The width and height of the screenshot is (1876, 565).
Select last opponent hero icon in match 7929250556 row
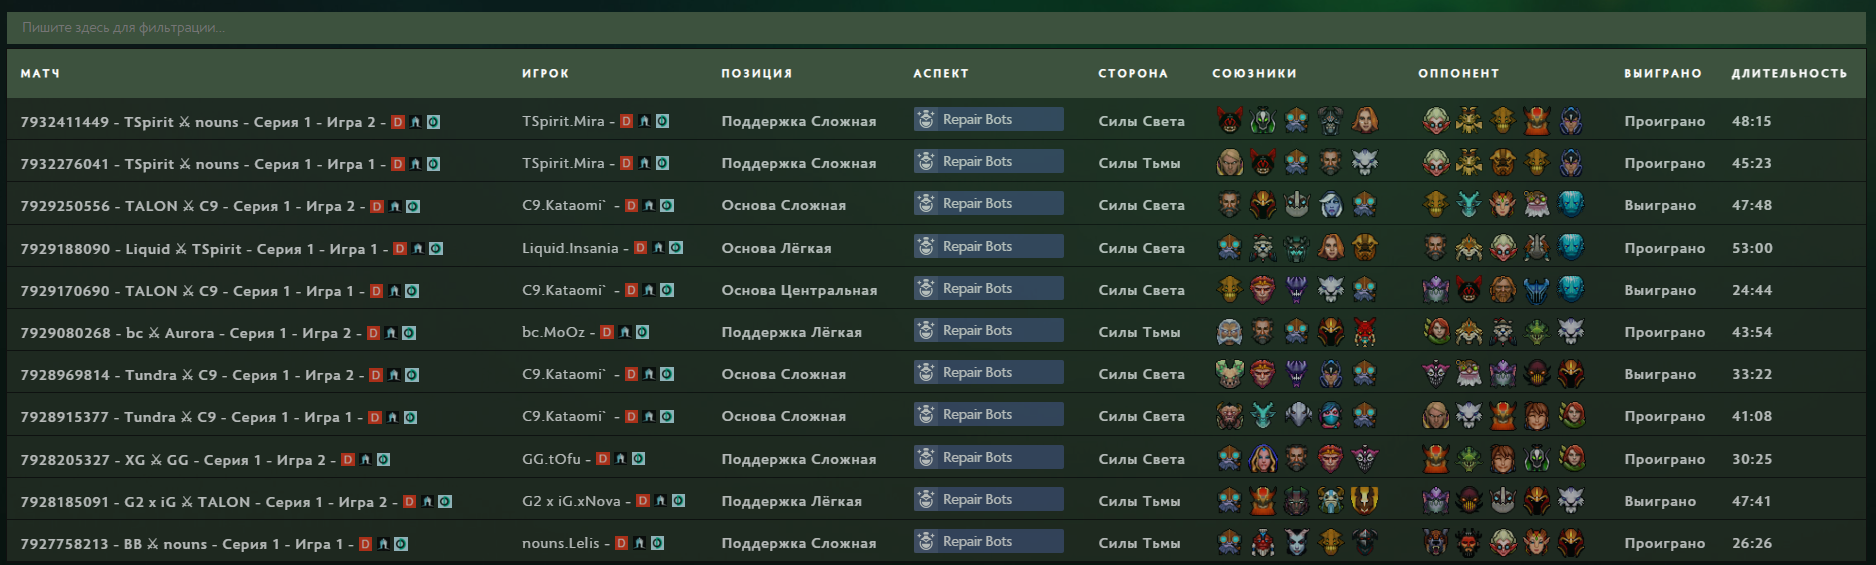click(1571, 205)
